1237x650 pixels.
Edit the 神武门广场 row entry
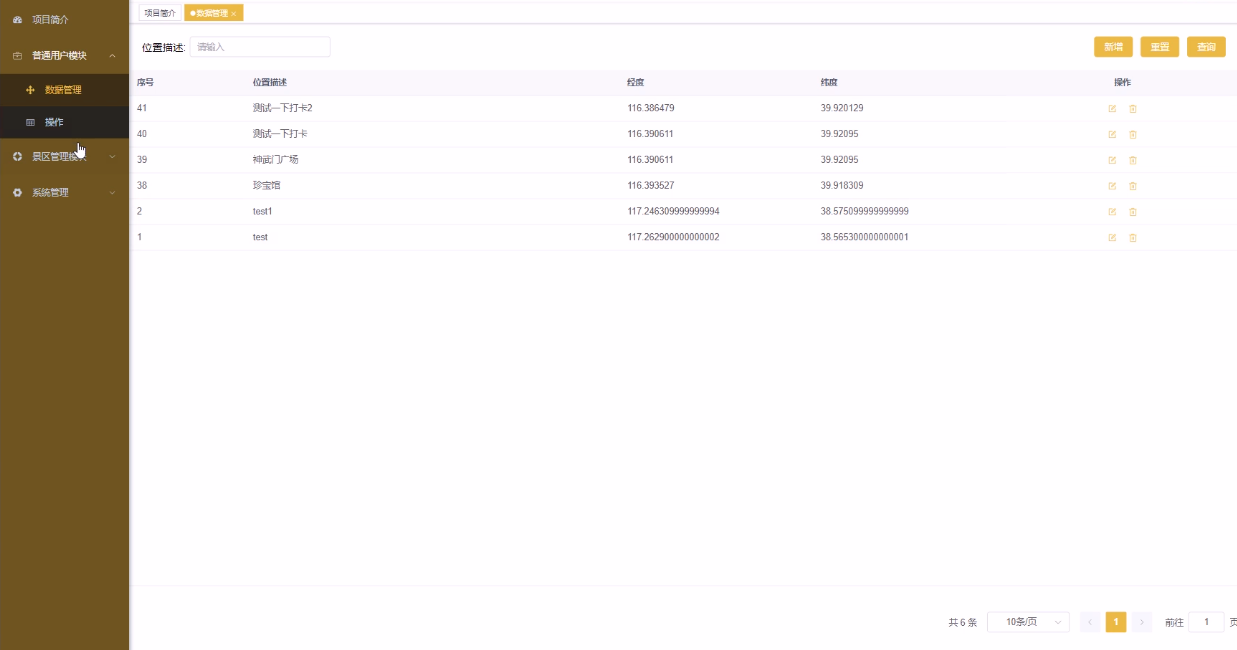[x=1112, y=160]
